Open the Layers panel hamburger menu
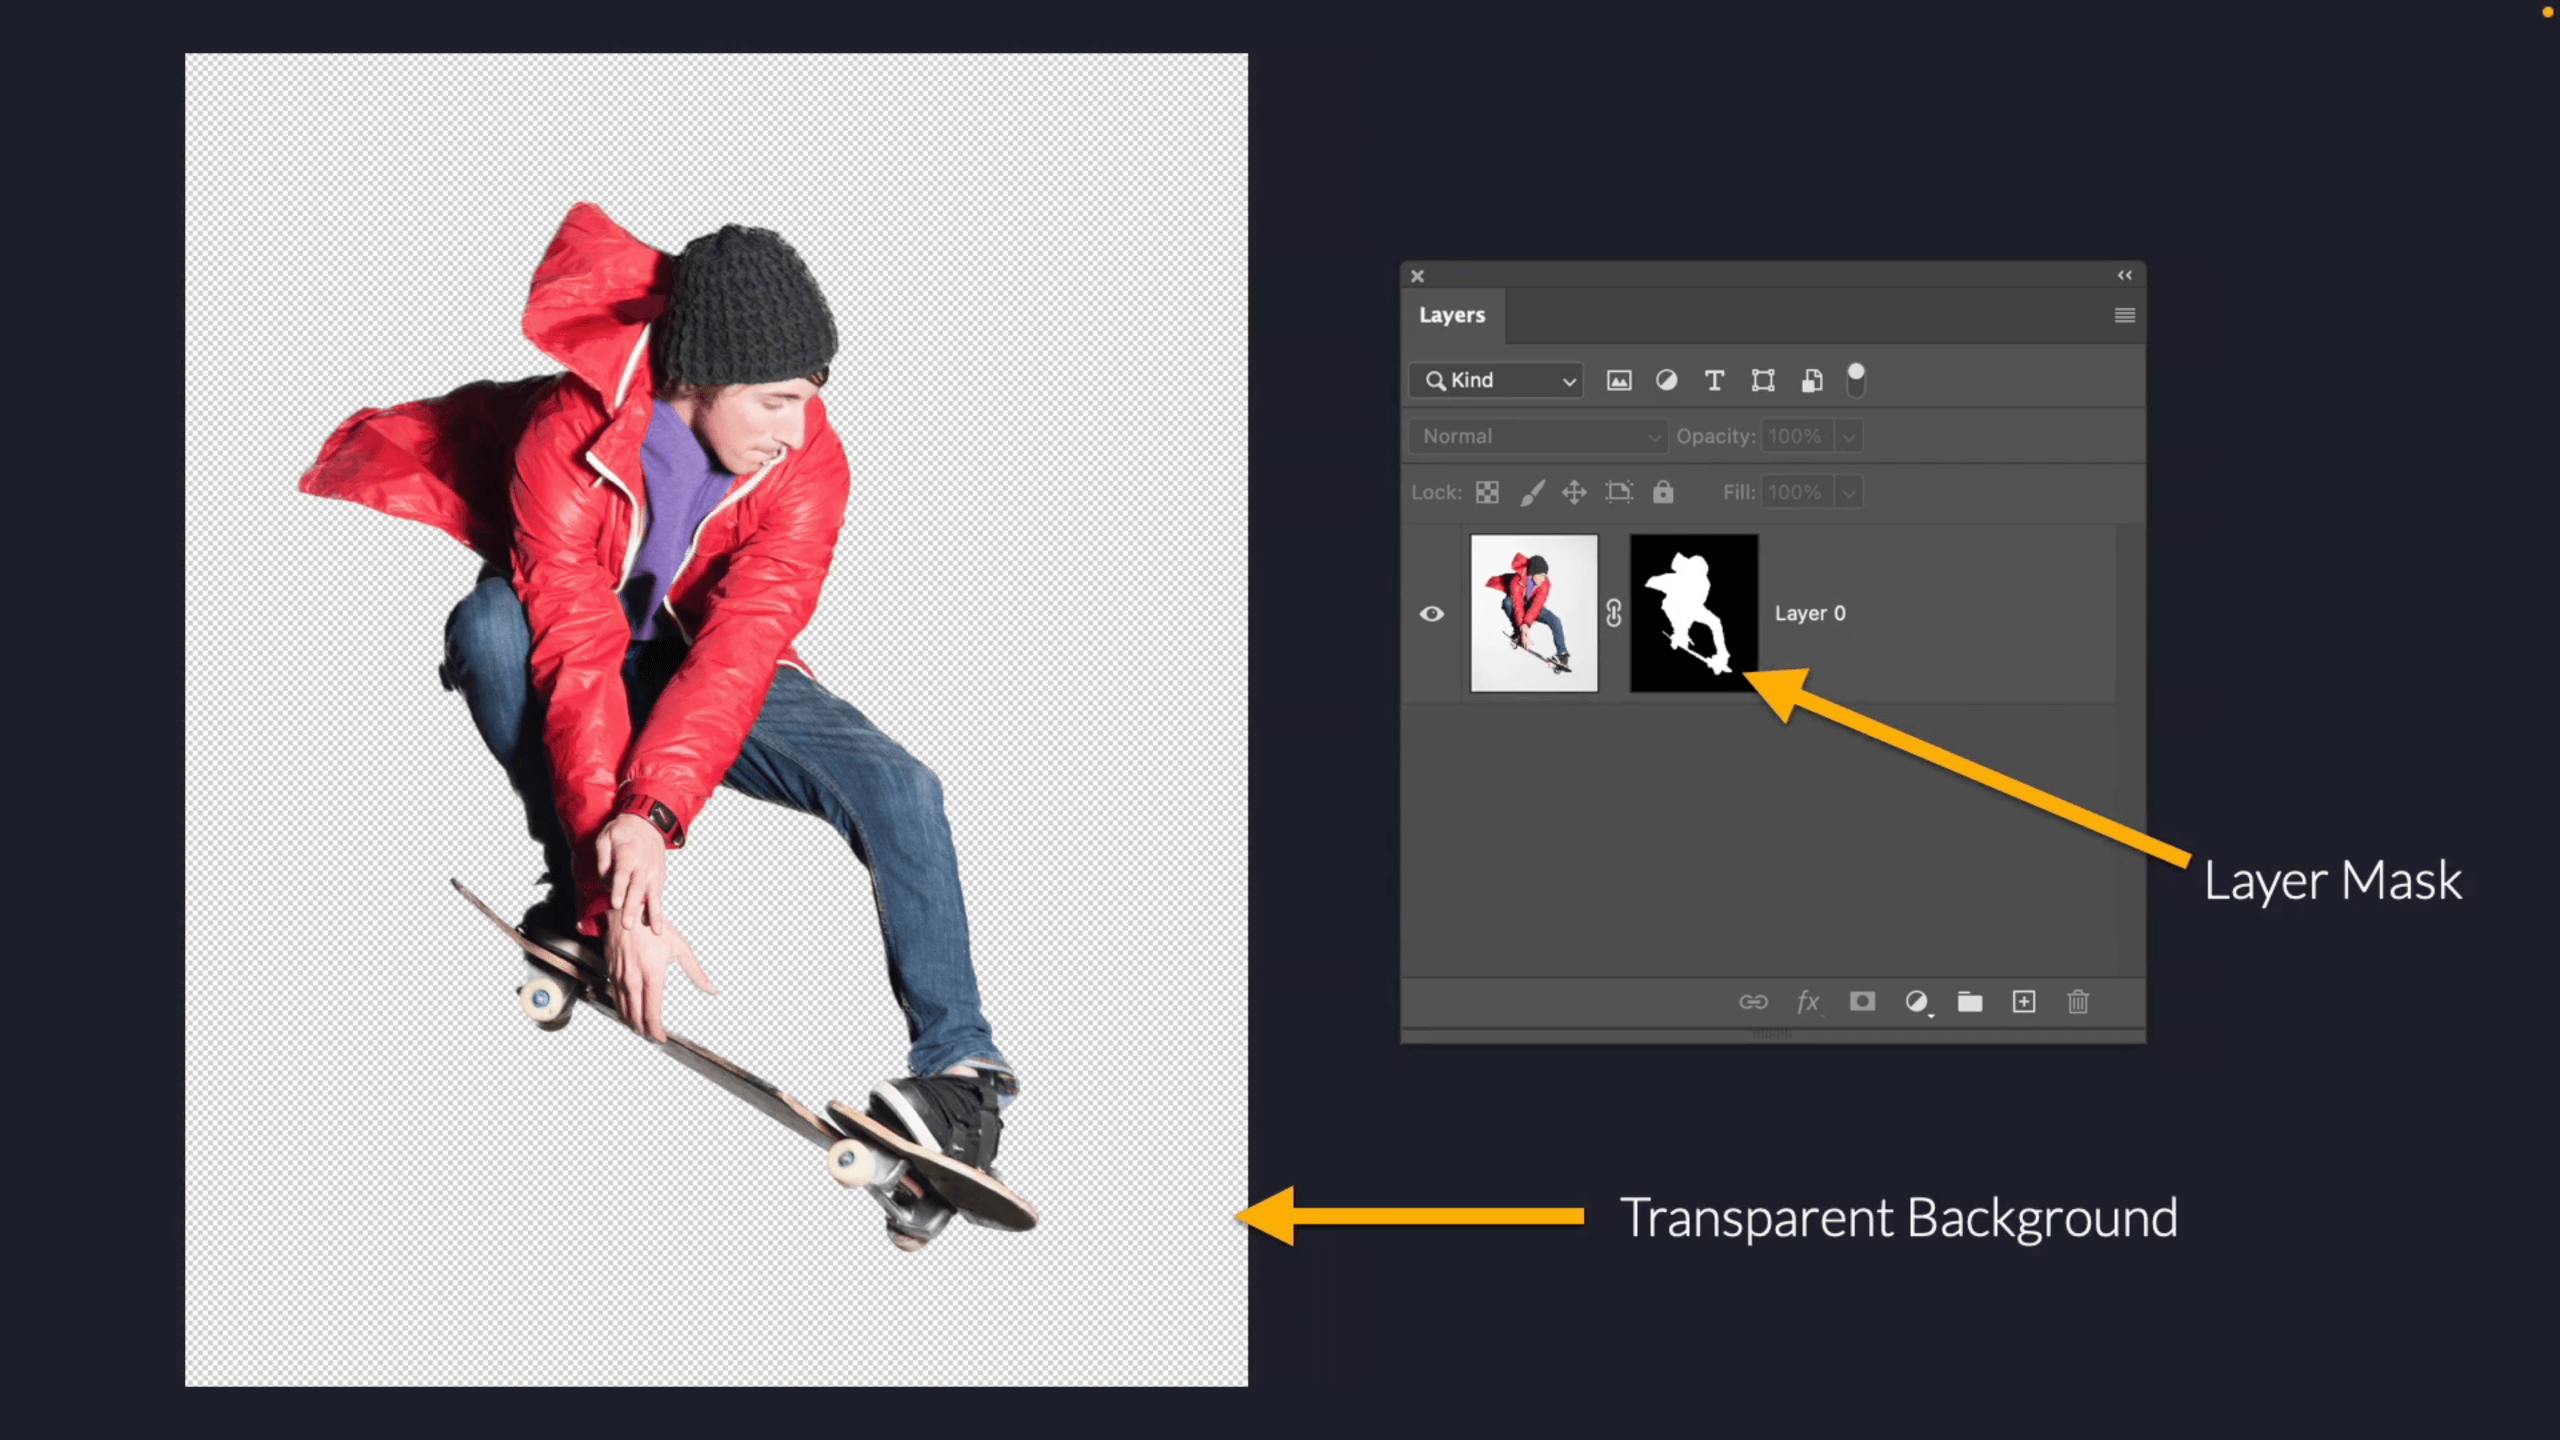This screenshot has height=1440, width=2560. coord(2124,315)
